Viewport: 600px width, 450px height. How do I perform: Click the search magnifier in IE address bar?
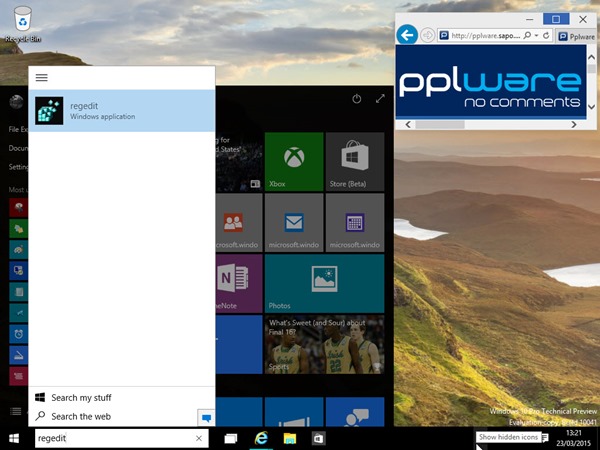click(x=527, y=35)
